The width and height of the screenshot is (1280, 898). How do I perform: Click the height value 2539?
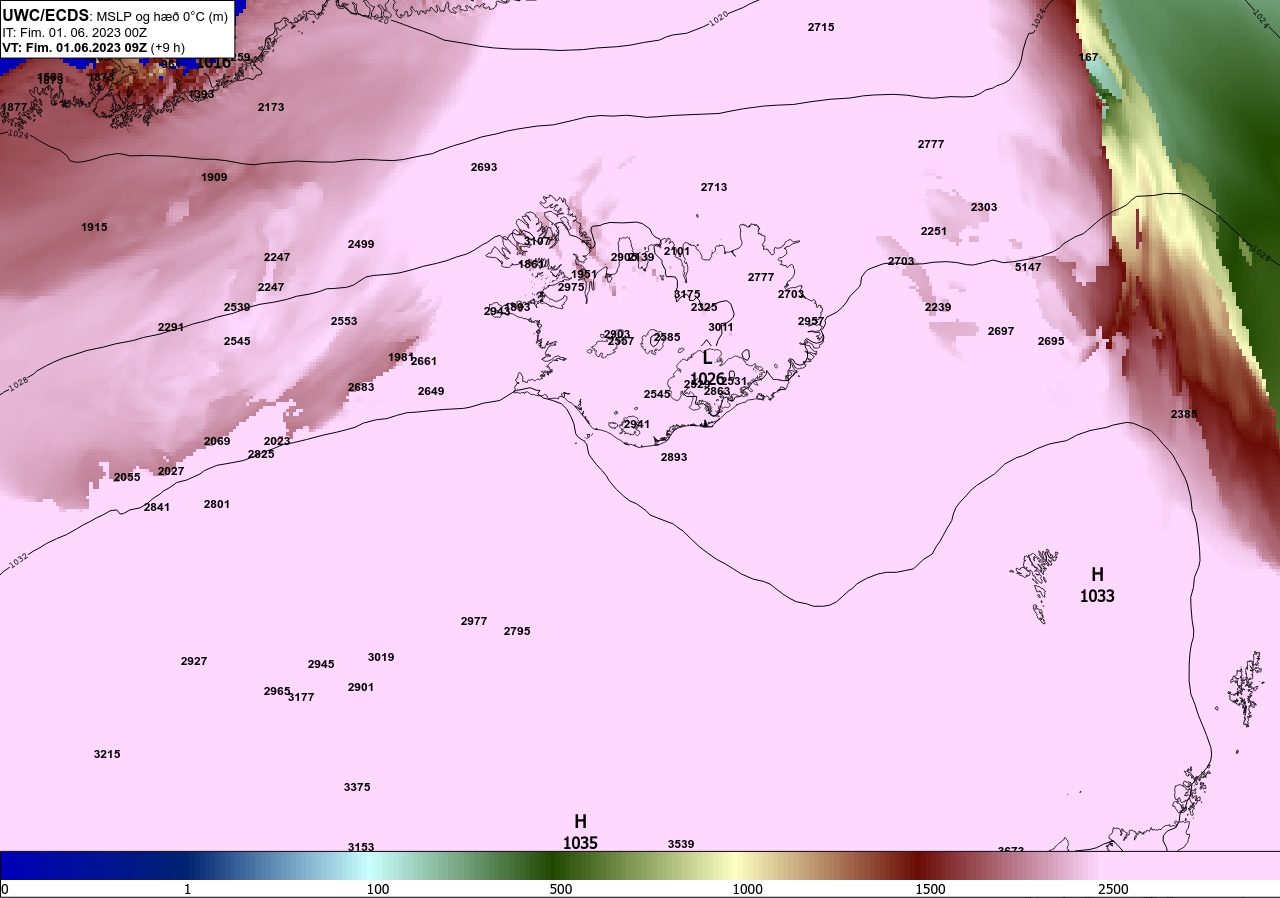click(x=237, y=307)
